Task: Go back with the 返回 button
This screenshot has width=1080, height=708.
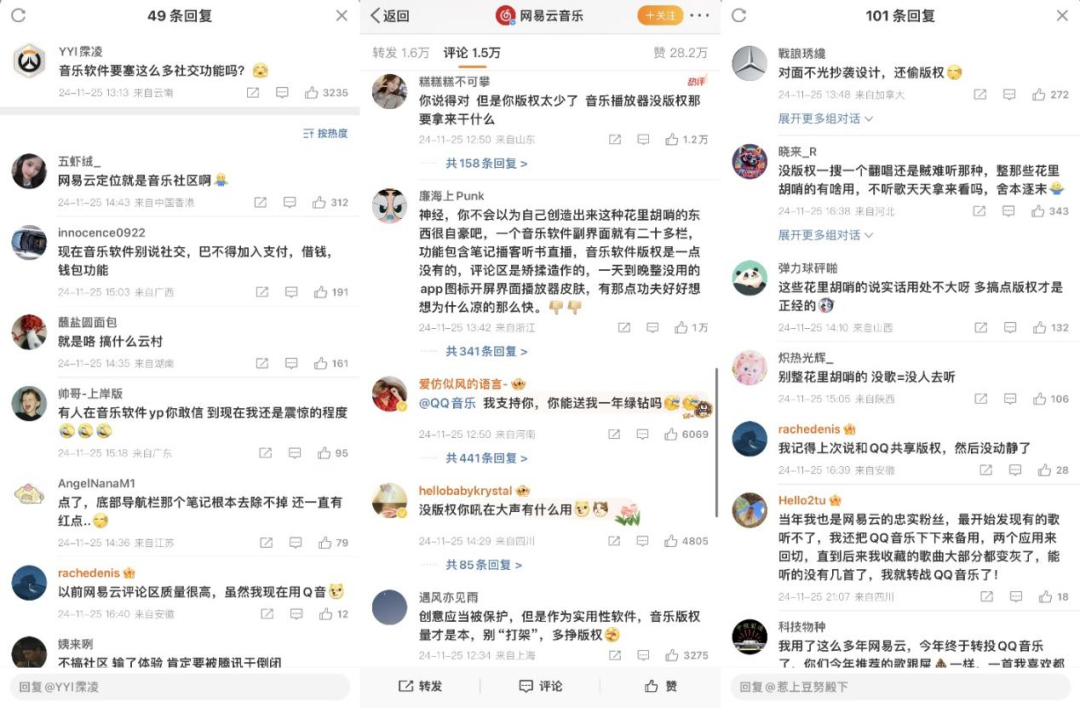Action: pyautogui.click(x=390, y=15)
